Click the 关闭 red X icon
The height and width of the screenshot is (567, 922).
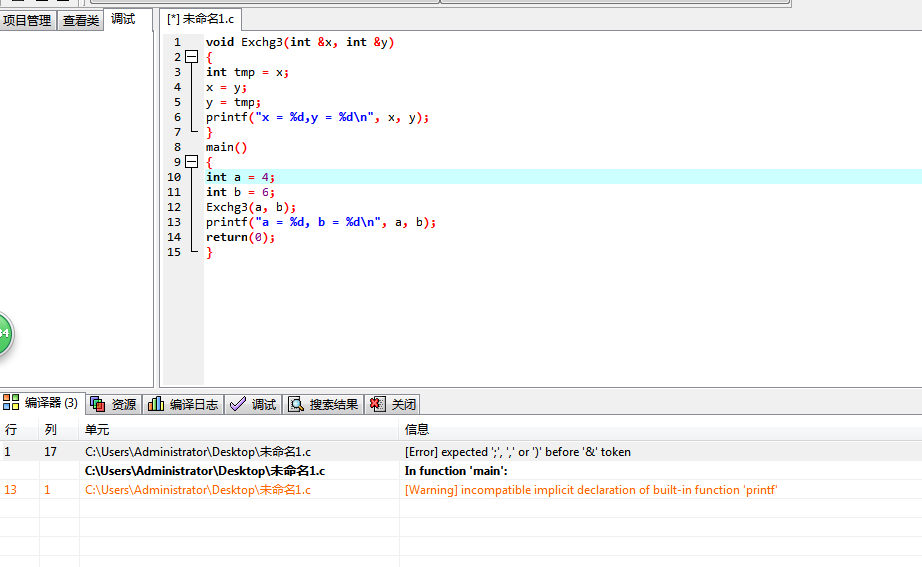377,404
